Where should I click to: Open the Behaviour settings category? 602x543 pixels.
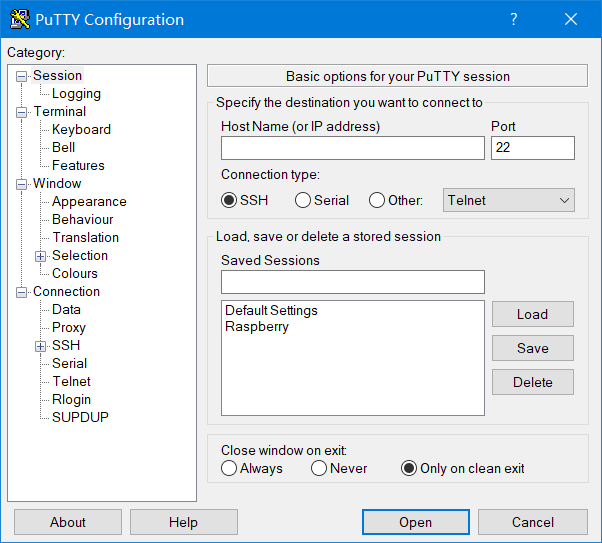coord(83,220)
